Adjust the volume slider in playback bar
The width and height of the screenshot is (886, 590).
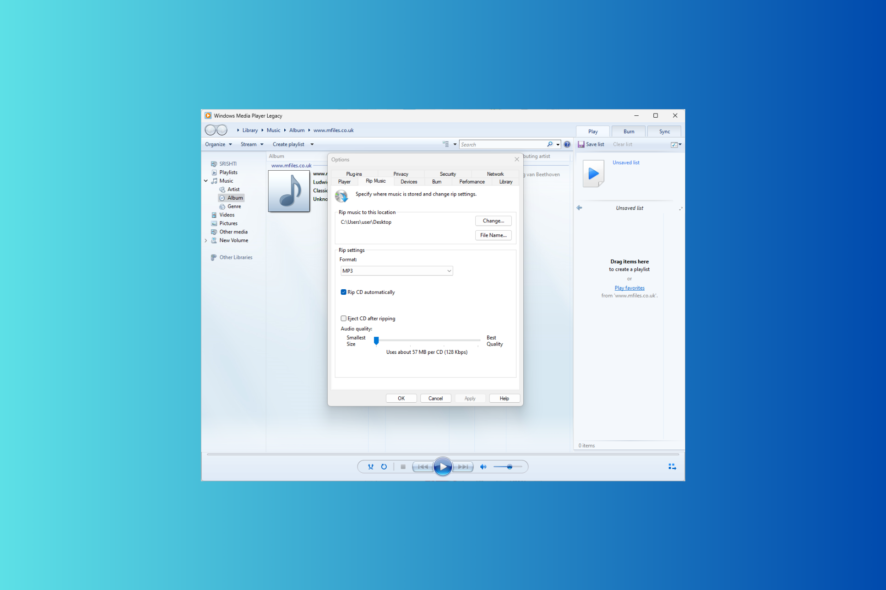coord(507,467)
